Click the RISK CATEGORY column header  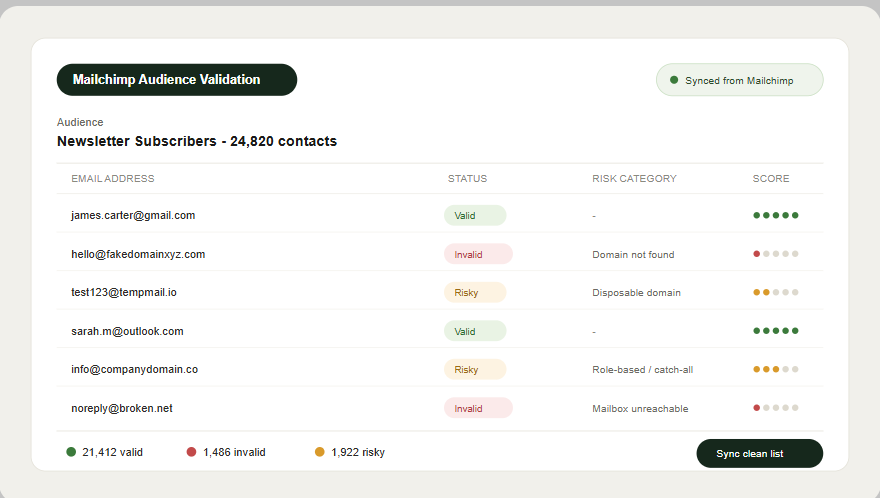pyautogui.click(x=634, y=179)
